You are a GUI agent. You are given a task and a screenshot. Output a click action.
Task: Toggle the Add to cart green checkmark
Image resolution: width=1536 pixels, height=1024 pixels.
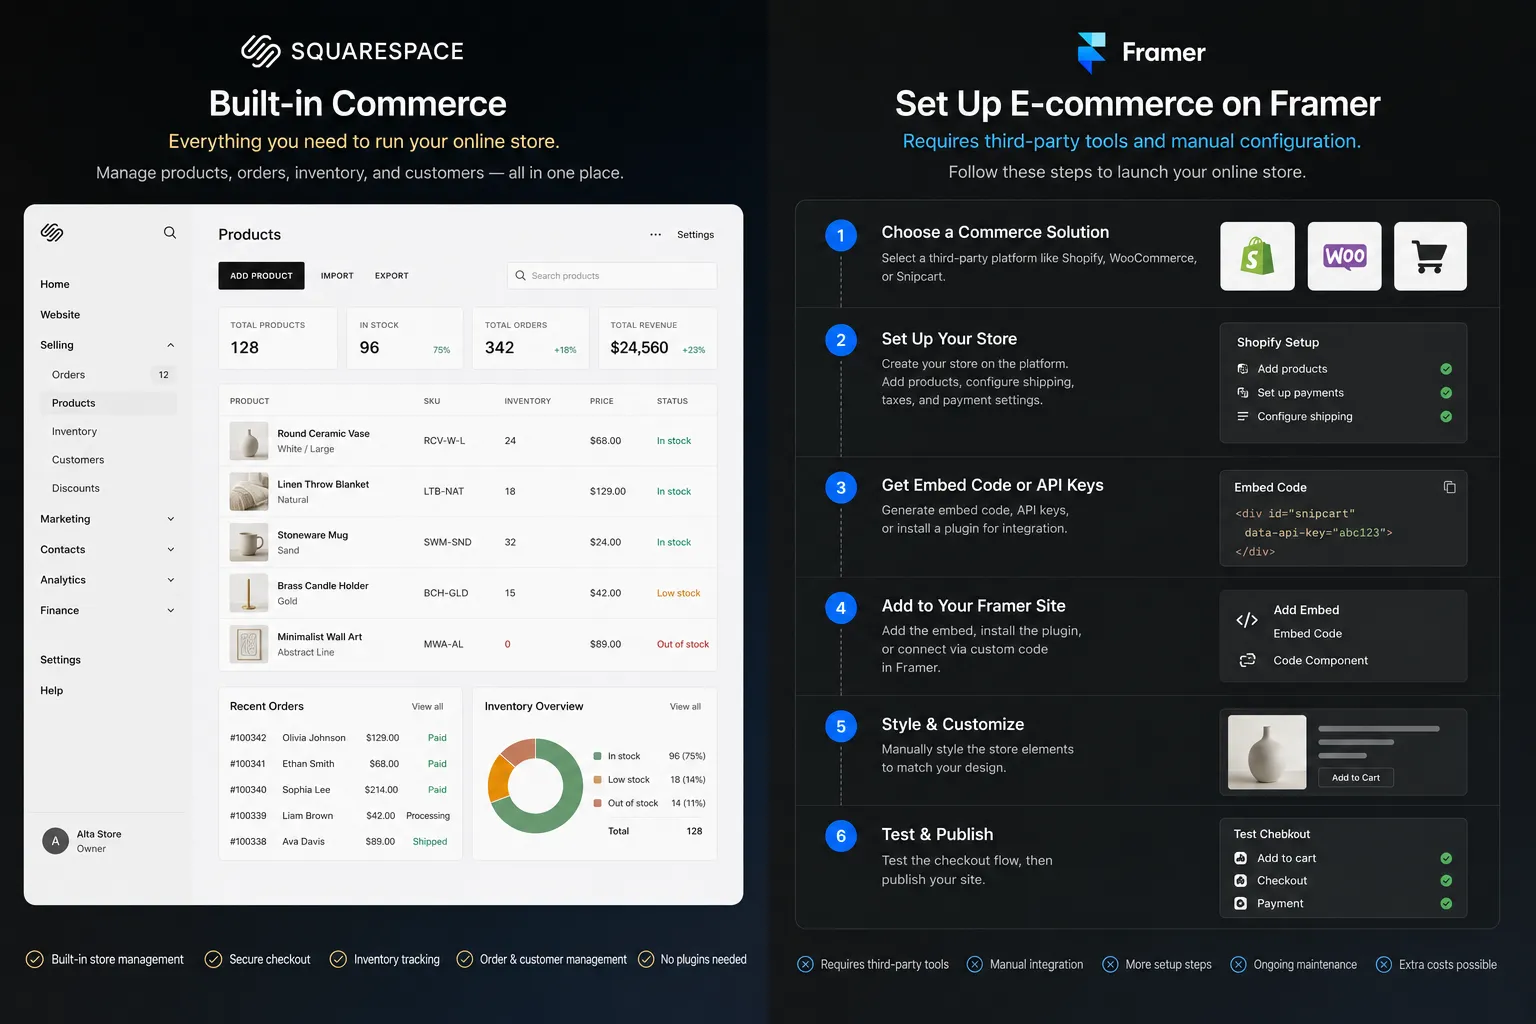tap(1446, 858)
